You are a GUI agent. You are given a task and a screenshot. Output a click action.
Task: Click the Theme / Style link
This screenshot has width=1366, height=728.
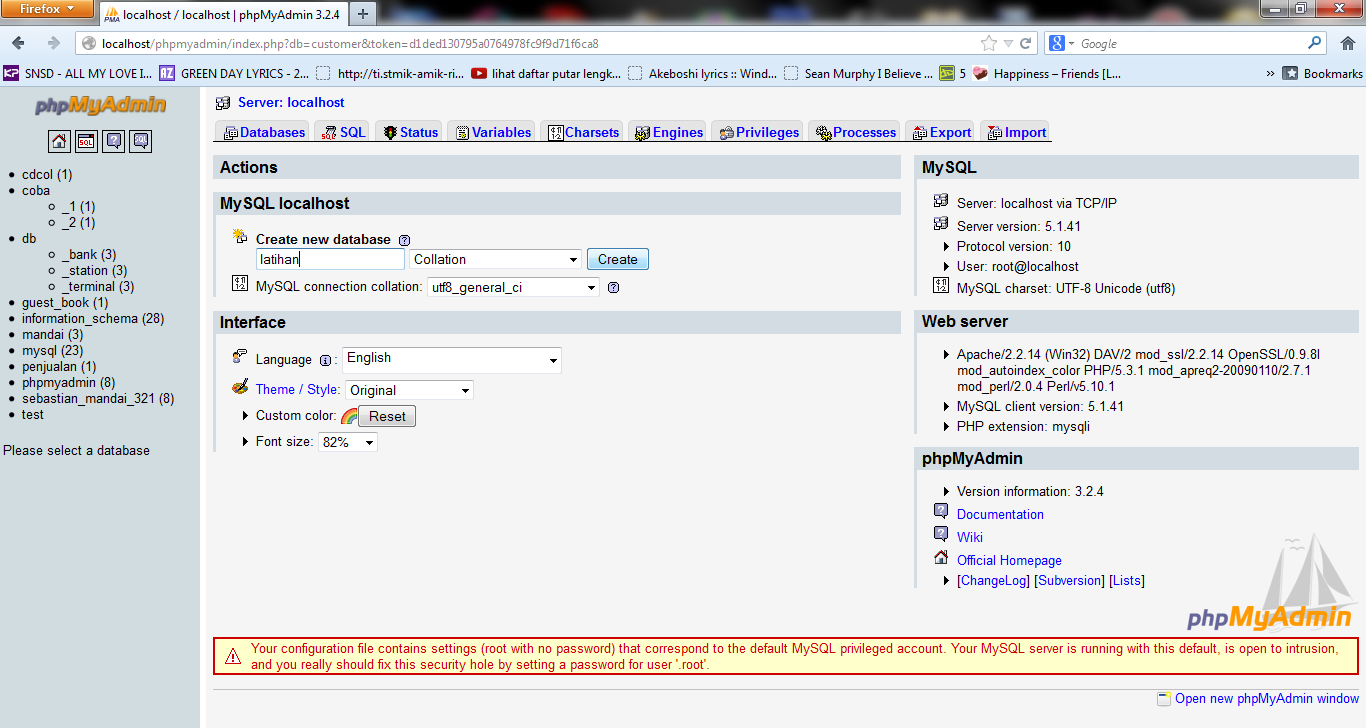click(x=297, y=389)
